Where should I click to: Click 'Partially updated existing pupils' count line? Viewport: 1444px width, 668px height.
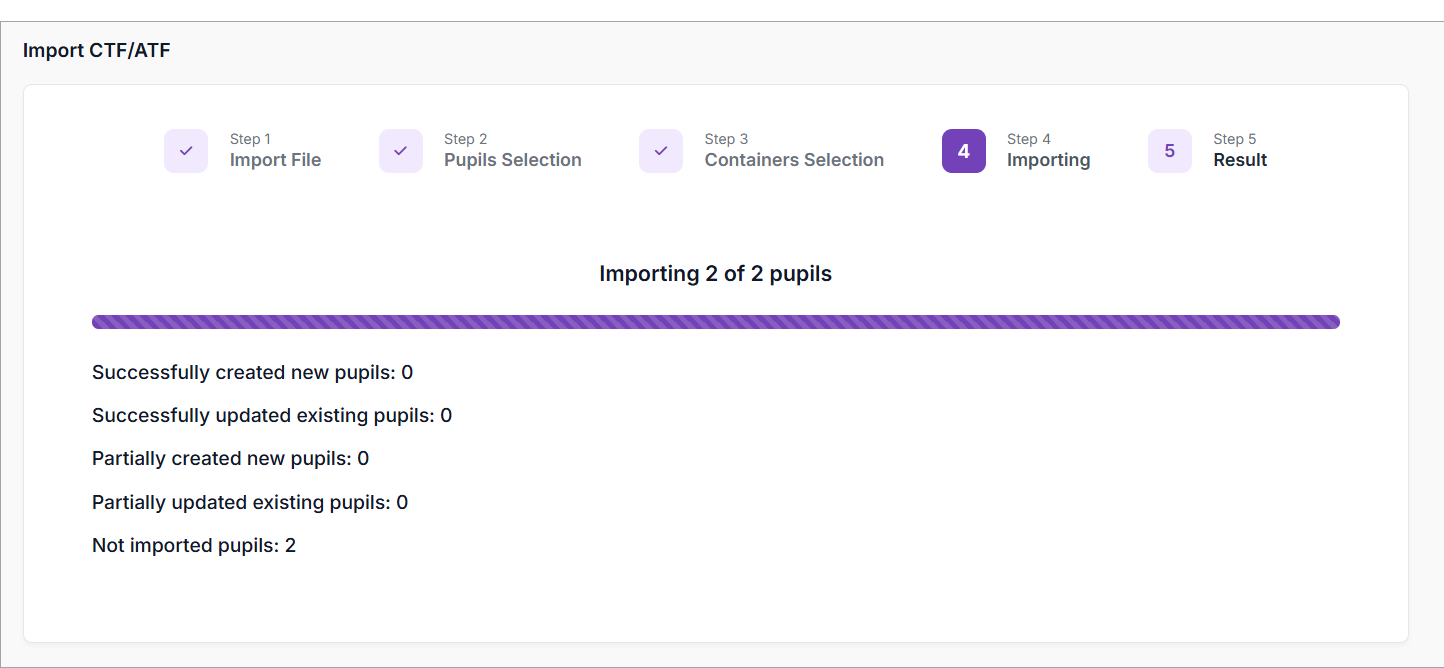(250, 502)
